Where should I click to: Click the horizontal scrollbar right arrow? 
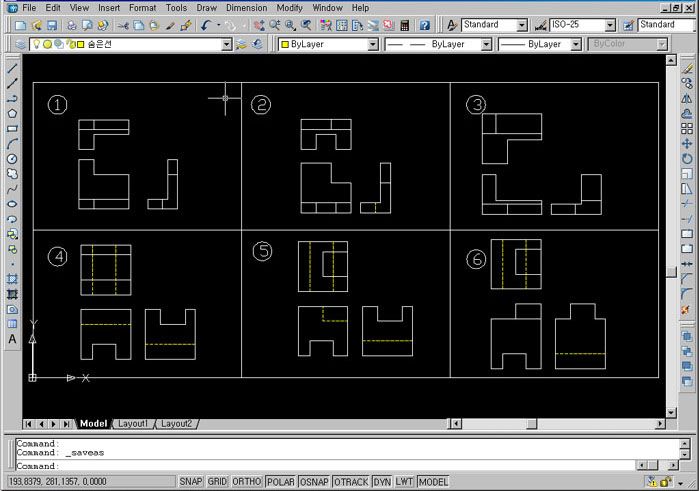(660, 424)
